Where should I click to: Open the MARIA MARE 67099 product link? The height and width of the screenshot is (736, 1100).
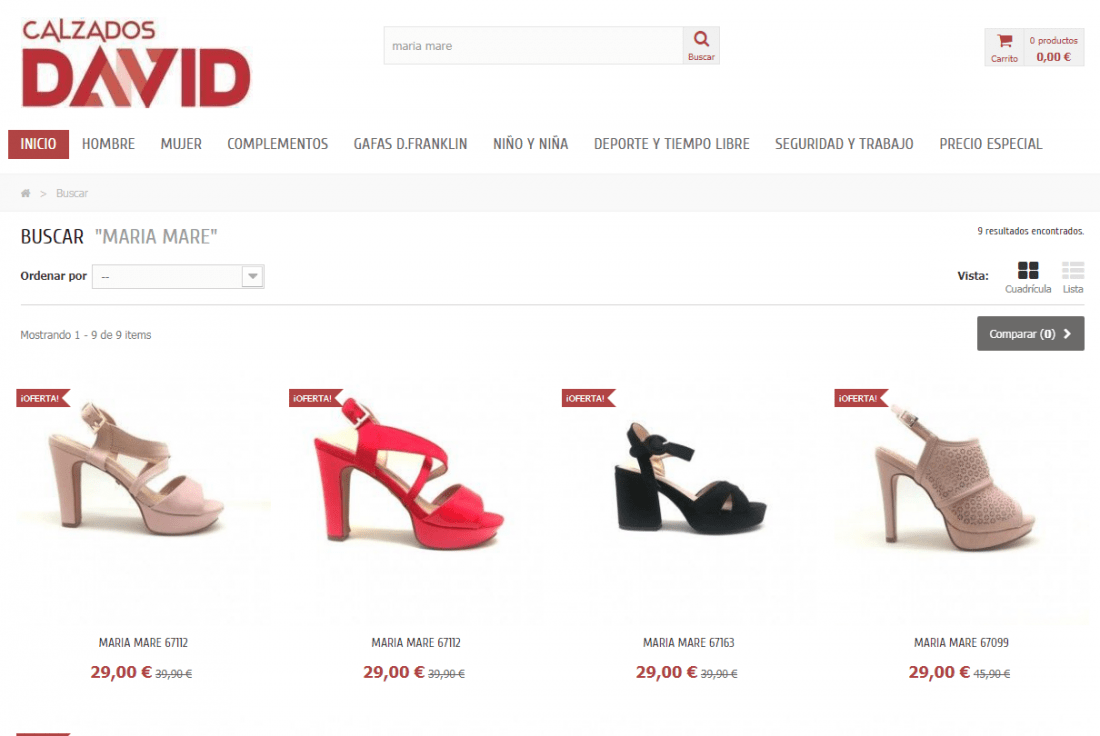(x=961, y=643)
